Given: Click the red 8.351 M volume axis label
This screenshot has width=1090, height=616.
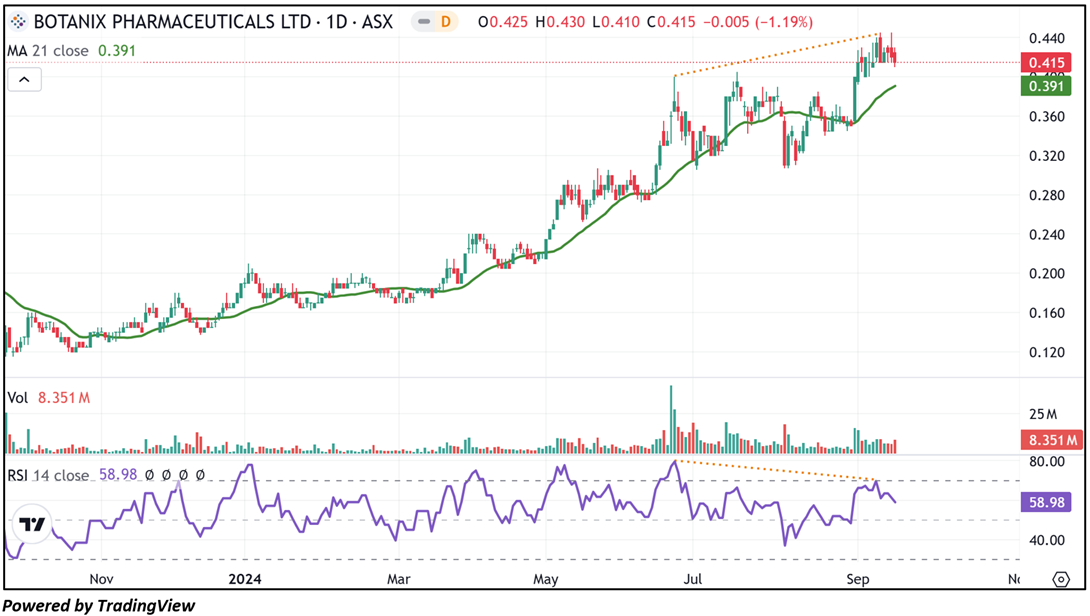Looking at the screenshot, I should tap(1052, 439).
